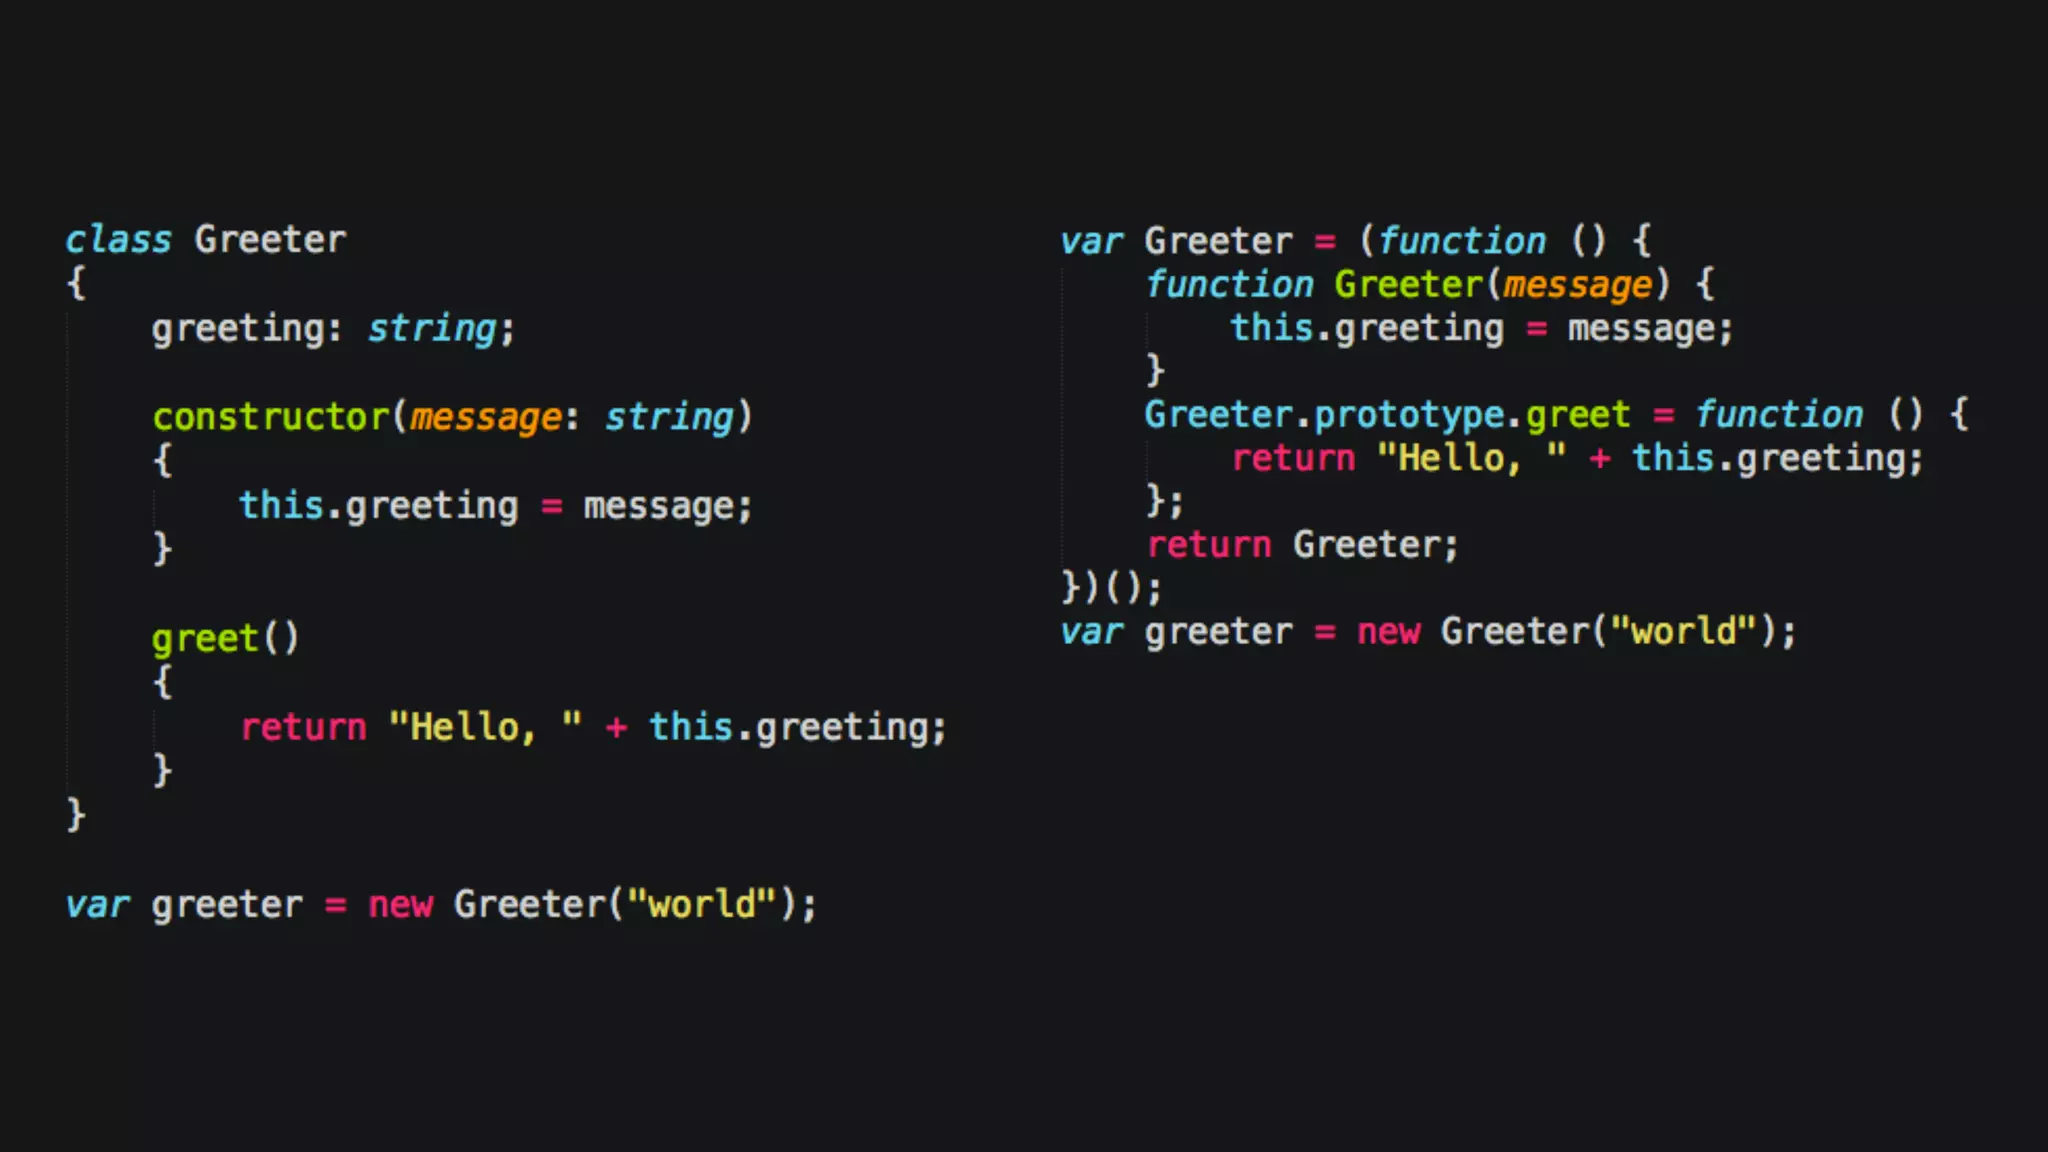The height and width of the screenshot is (1152, 2048).
Task: Click the prototype word in right code
Action: tap(1409, 415)
